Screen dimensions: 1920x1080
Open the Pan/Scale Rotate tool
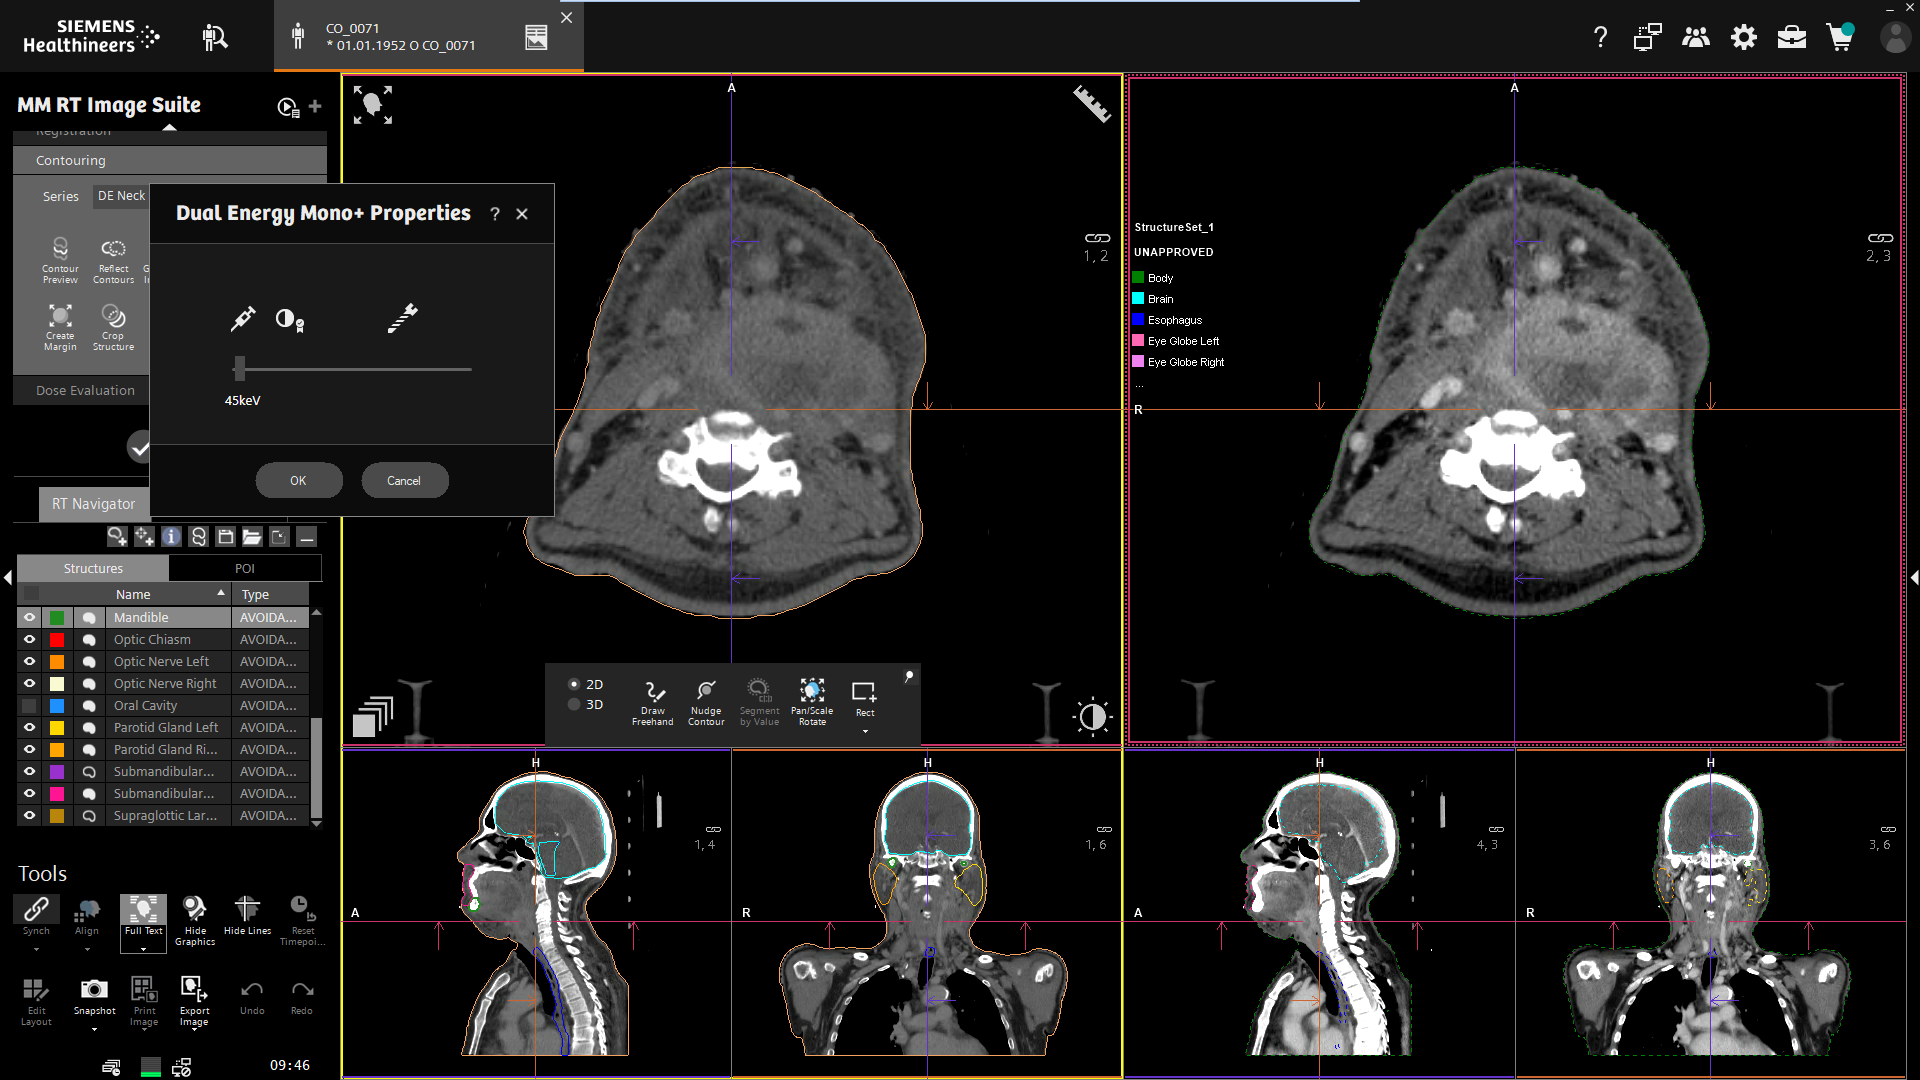click(812, 700)
